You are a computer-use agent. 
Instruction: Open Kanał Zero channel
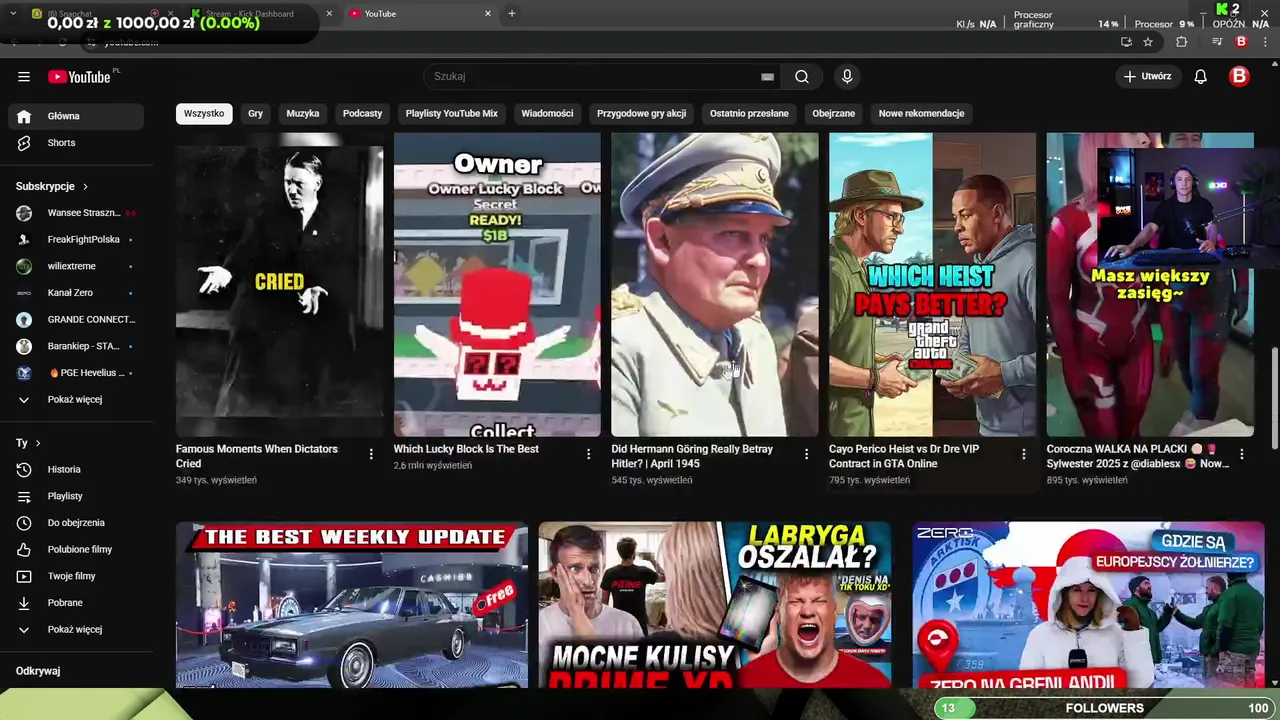click(x=76, y=293)
